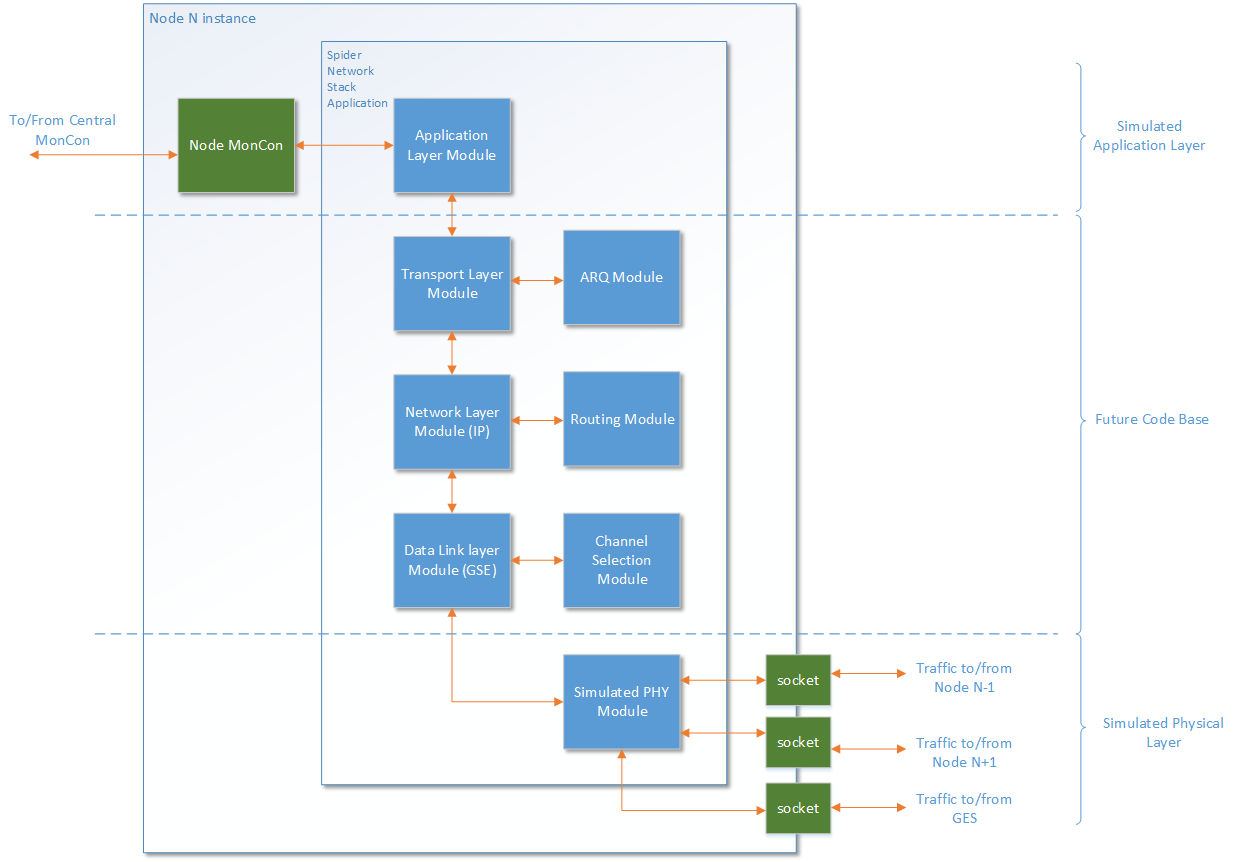Select the "Simulated Application Layer" label
The image size is (1236, 862).
pos(1148,136)
